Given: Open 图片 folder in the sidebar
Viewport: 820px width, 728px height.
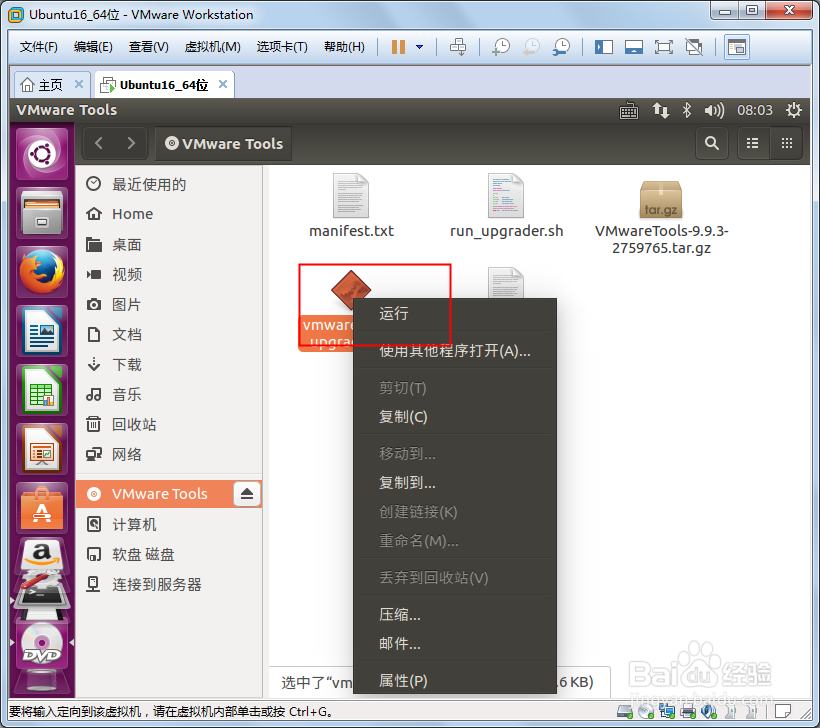Looking at the screenshot, I should click(168, 304).
